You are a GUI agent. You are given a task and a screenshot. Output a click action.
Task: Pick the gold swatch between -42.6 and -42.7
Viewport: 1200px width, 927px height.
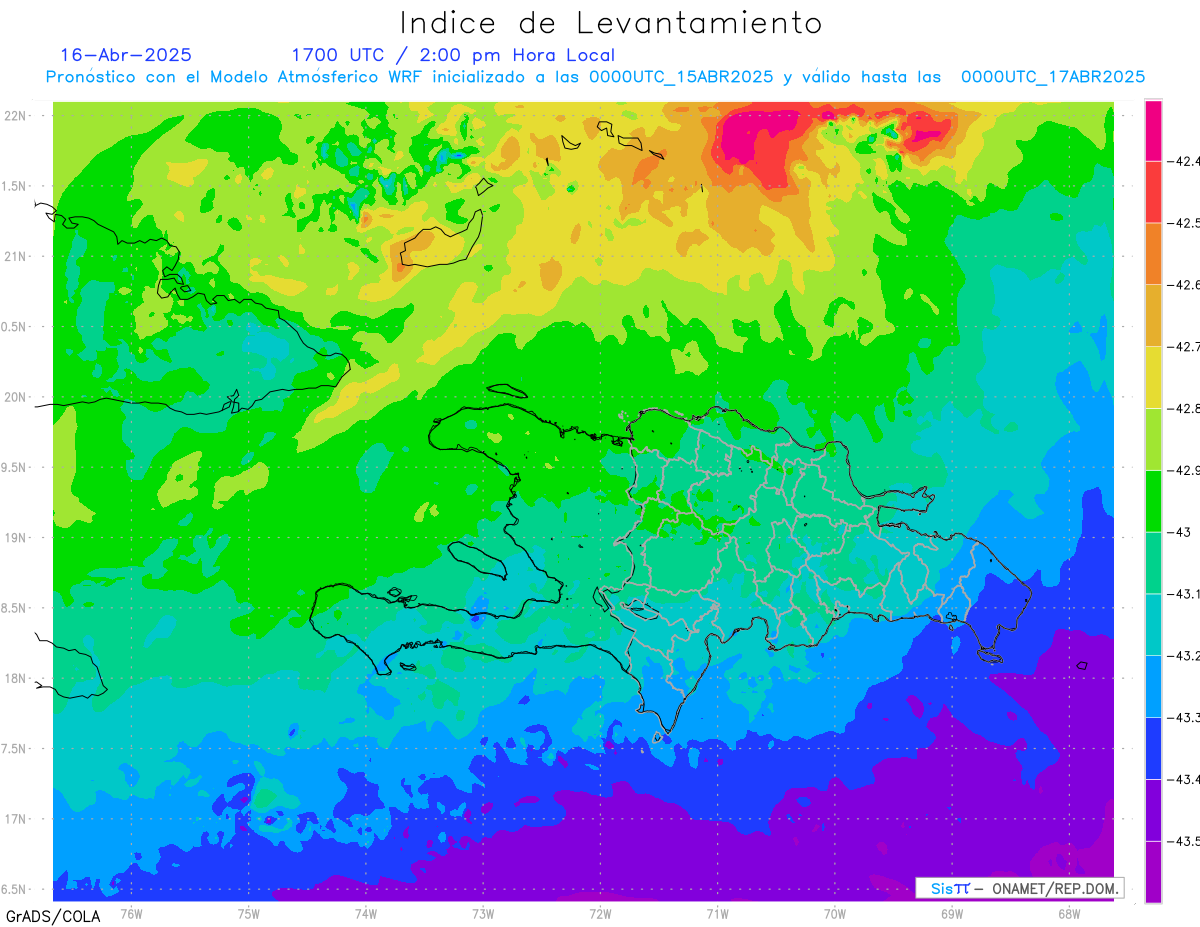pos(1153,316)
